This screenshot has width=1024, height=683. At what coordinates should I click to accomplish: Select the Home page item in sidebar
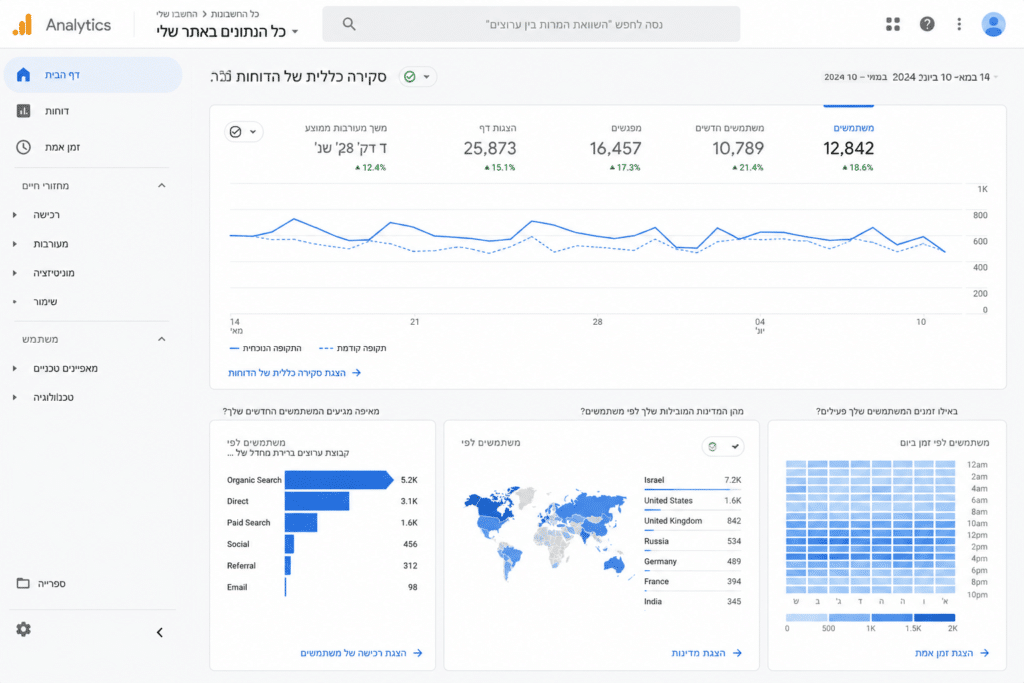[x=93, y=74]
